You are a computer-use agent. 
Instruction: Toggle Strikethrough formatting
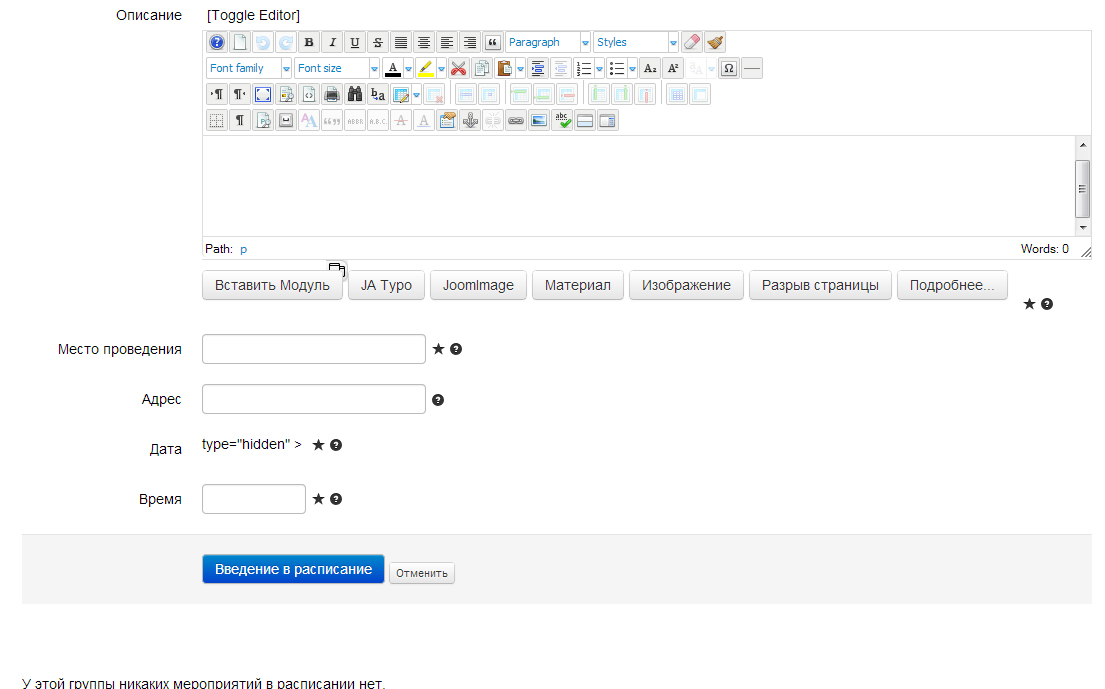coord(378,42)
